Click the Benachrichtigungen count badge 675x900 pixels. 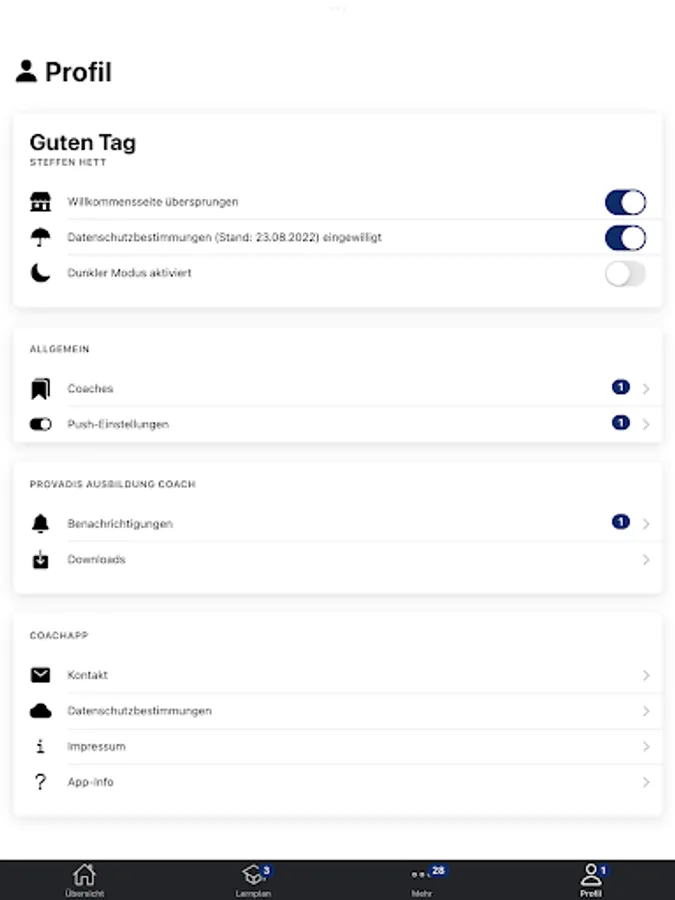pyautogui.click(x=620, y=522)
